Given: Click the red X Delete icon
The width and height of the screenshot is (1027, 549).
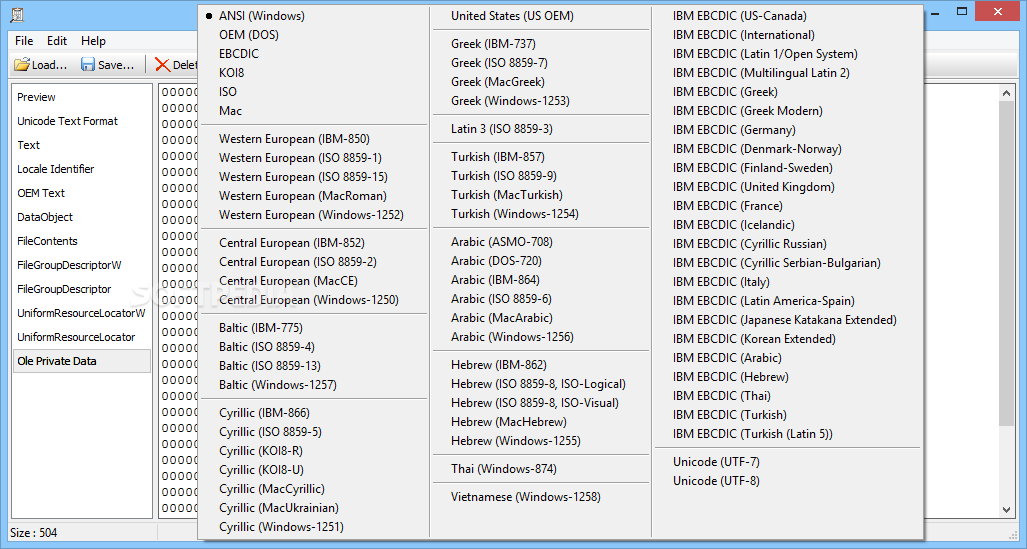Looking at the screenshot, I should [x=162, y=65].
